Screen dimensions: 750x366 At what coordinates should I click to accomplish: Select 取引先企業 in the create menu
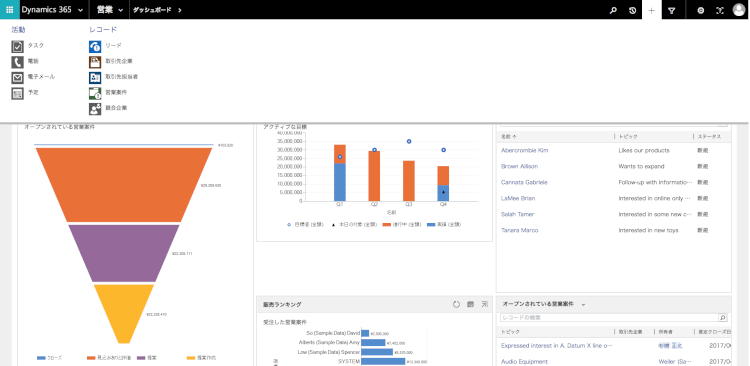coord(119,61)
